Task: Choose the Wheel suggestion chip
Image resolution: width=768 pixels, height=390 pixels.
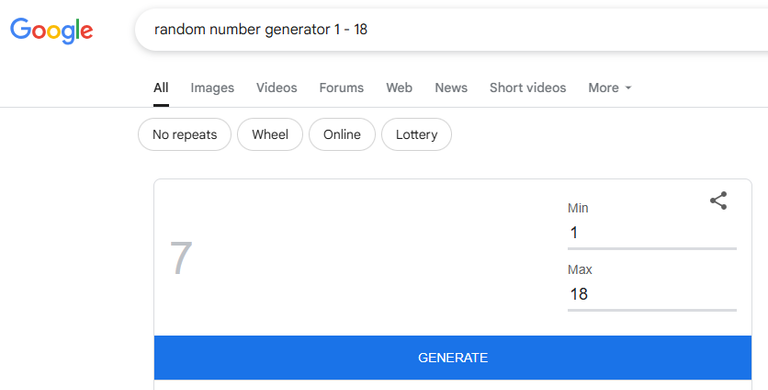Action: pyautogui.click(x=270, y=134)
